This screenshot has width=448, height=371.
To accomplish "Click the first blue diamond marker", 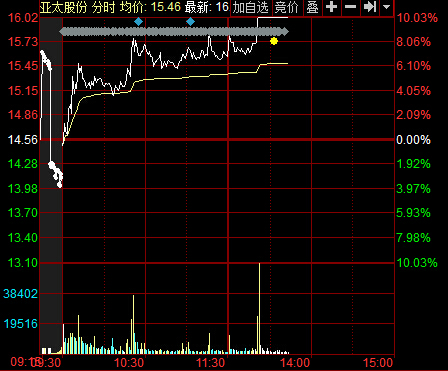I will (x=138, y=22).
